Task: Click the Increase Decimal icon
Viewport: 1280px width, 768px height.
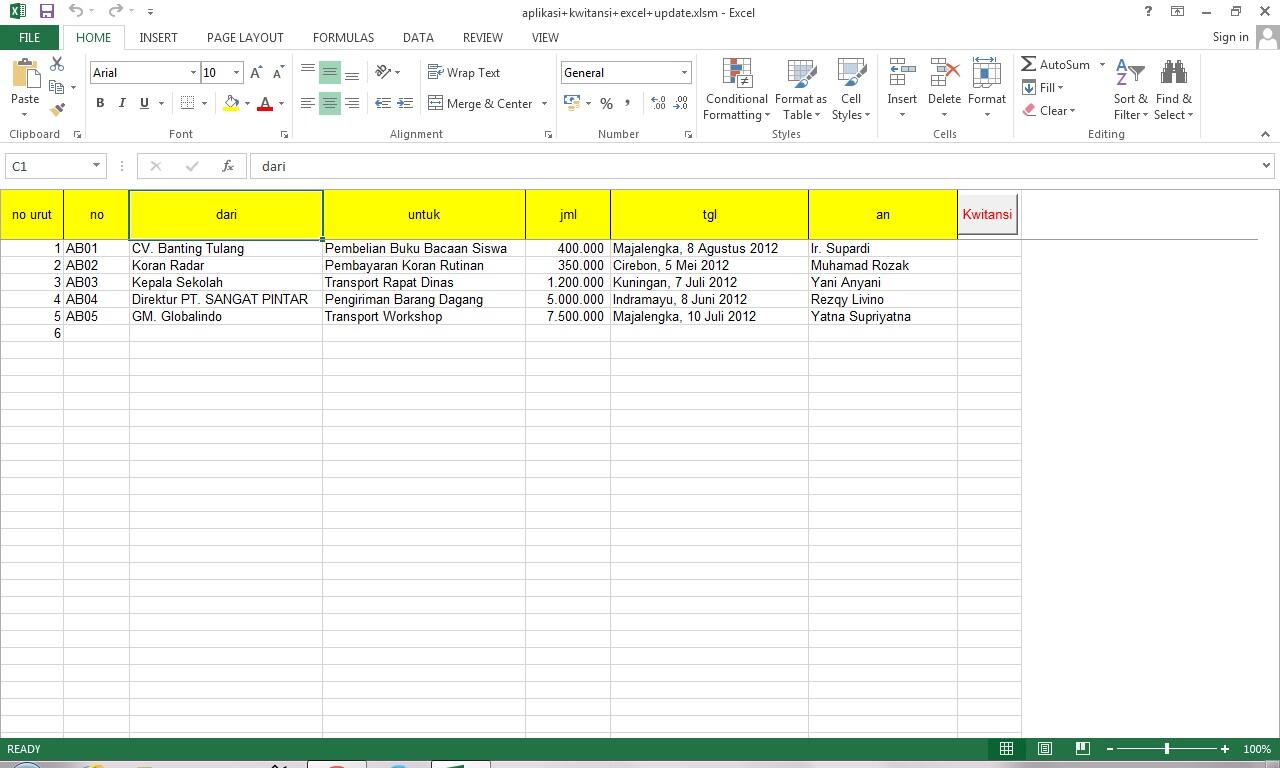Action: click(x=659, y=103)
